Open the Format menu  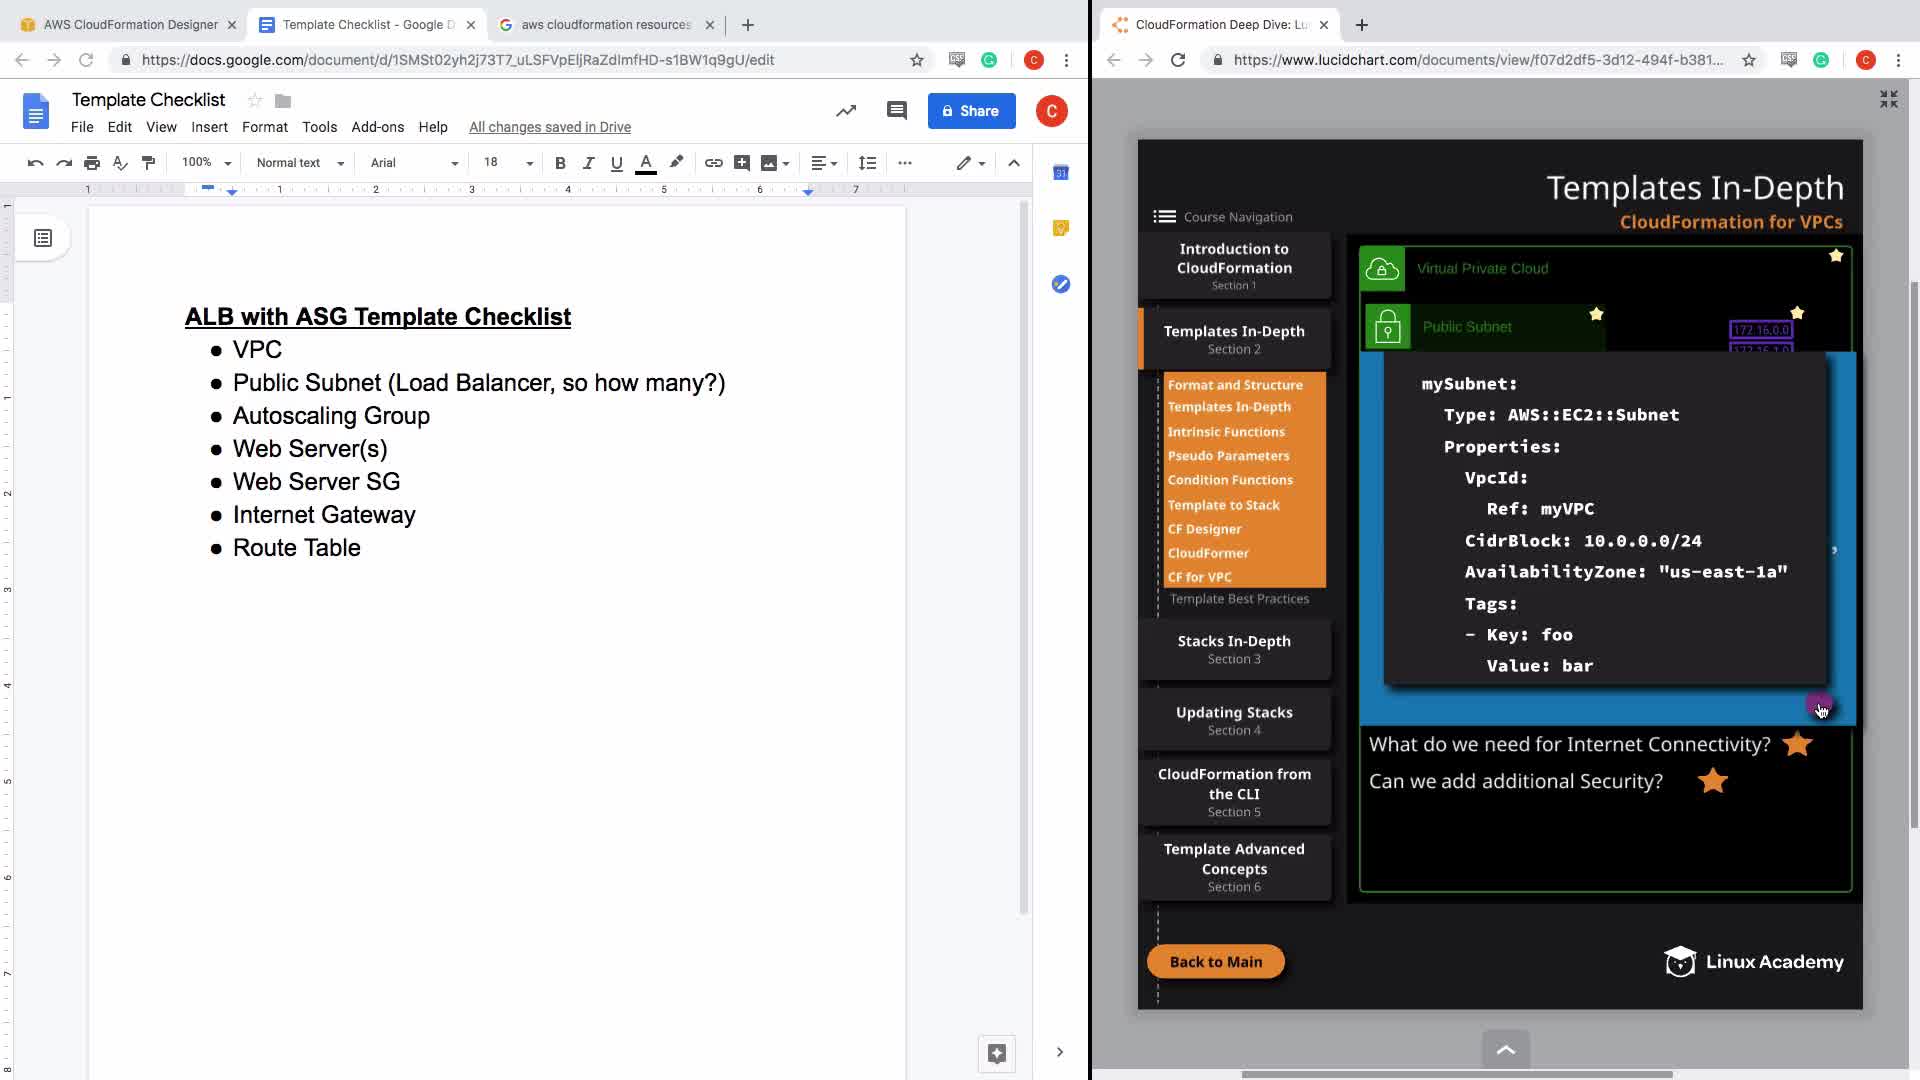(x=264, y=127)
